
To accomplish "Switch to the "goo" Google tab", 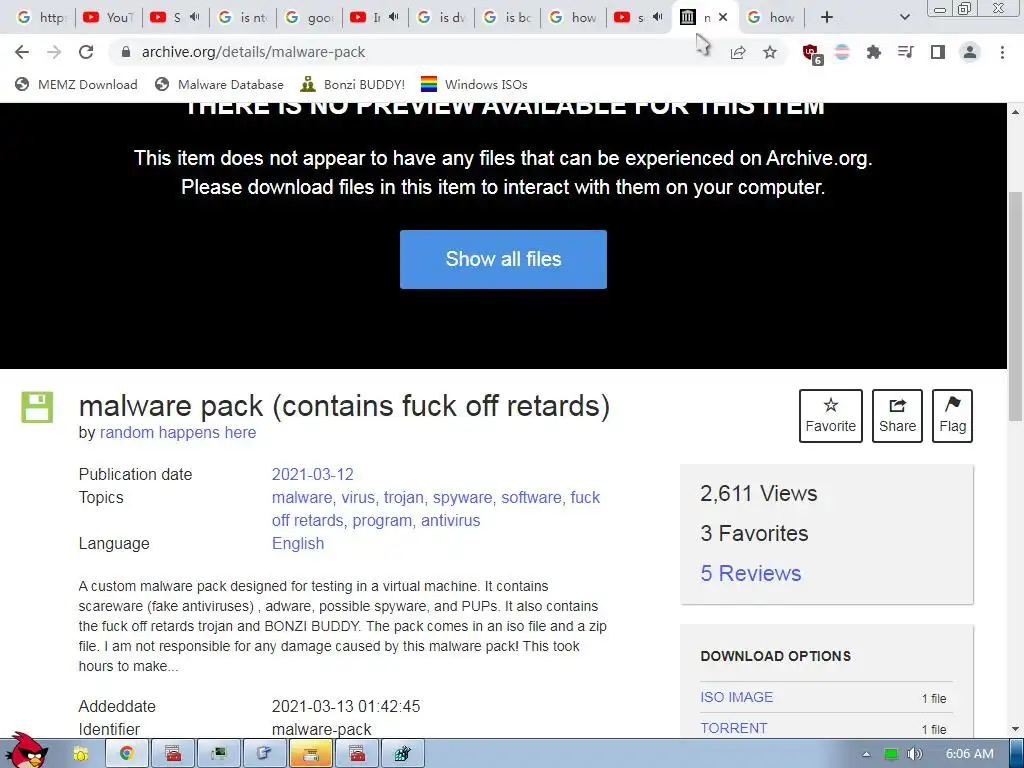I will pyautogui.click(x=310, y=18).
